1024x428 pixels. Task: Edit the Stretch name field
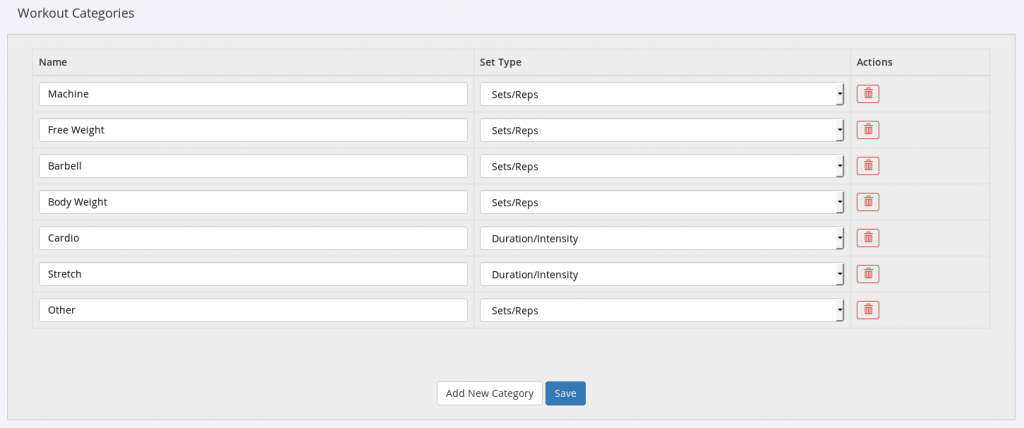coord(253,274)
